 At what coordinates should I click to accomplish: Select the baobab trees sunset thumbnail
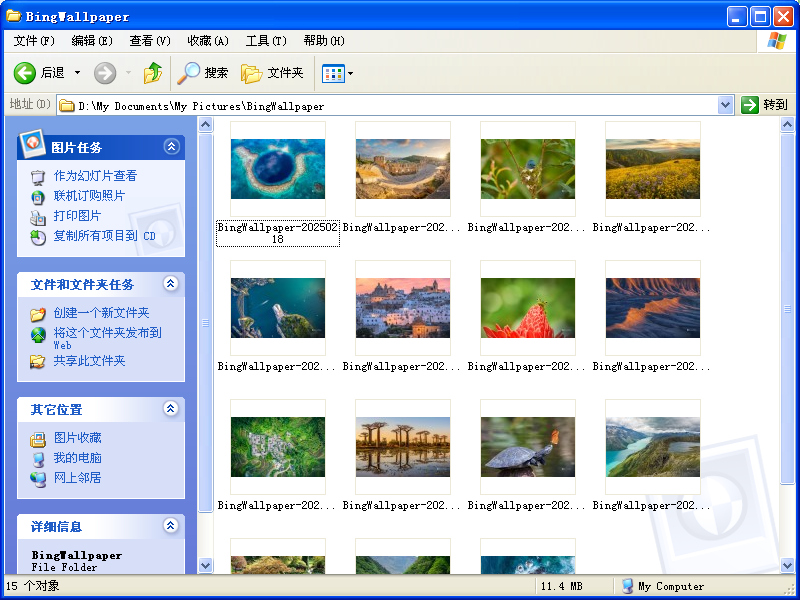click(x=403, y=447)
